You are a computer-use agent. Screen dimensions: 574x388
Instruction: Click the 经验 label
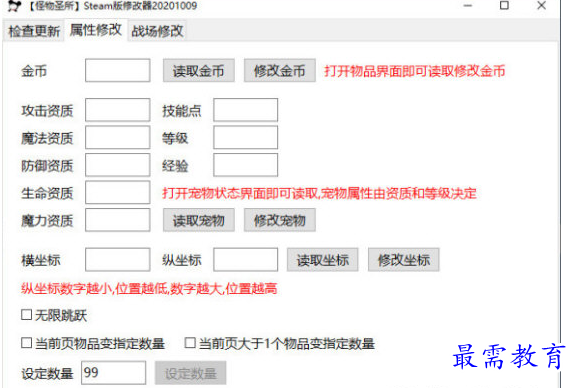click(x=175, y=165)
